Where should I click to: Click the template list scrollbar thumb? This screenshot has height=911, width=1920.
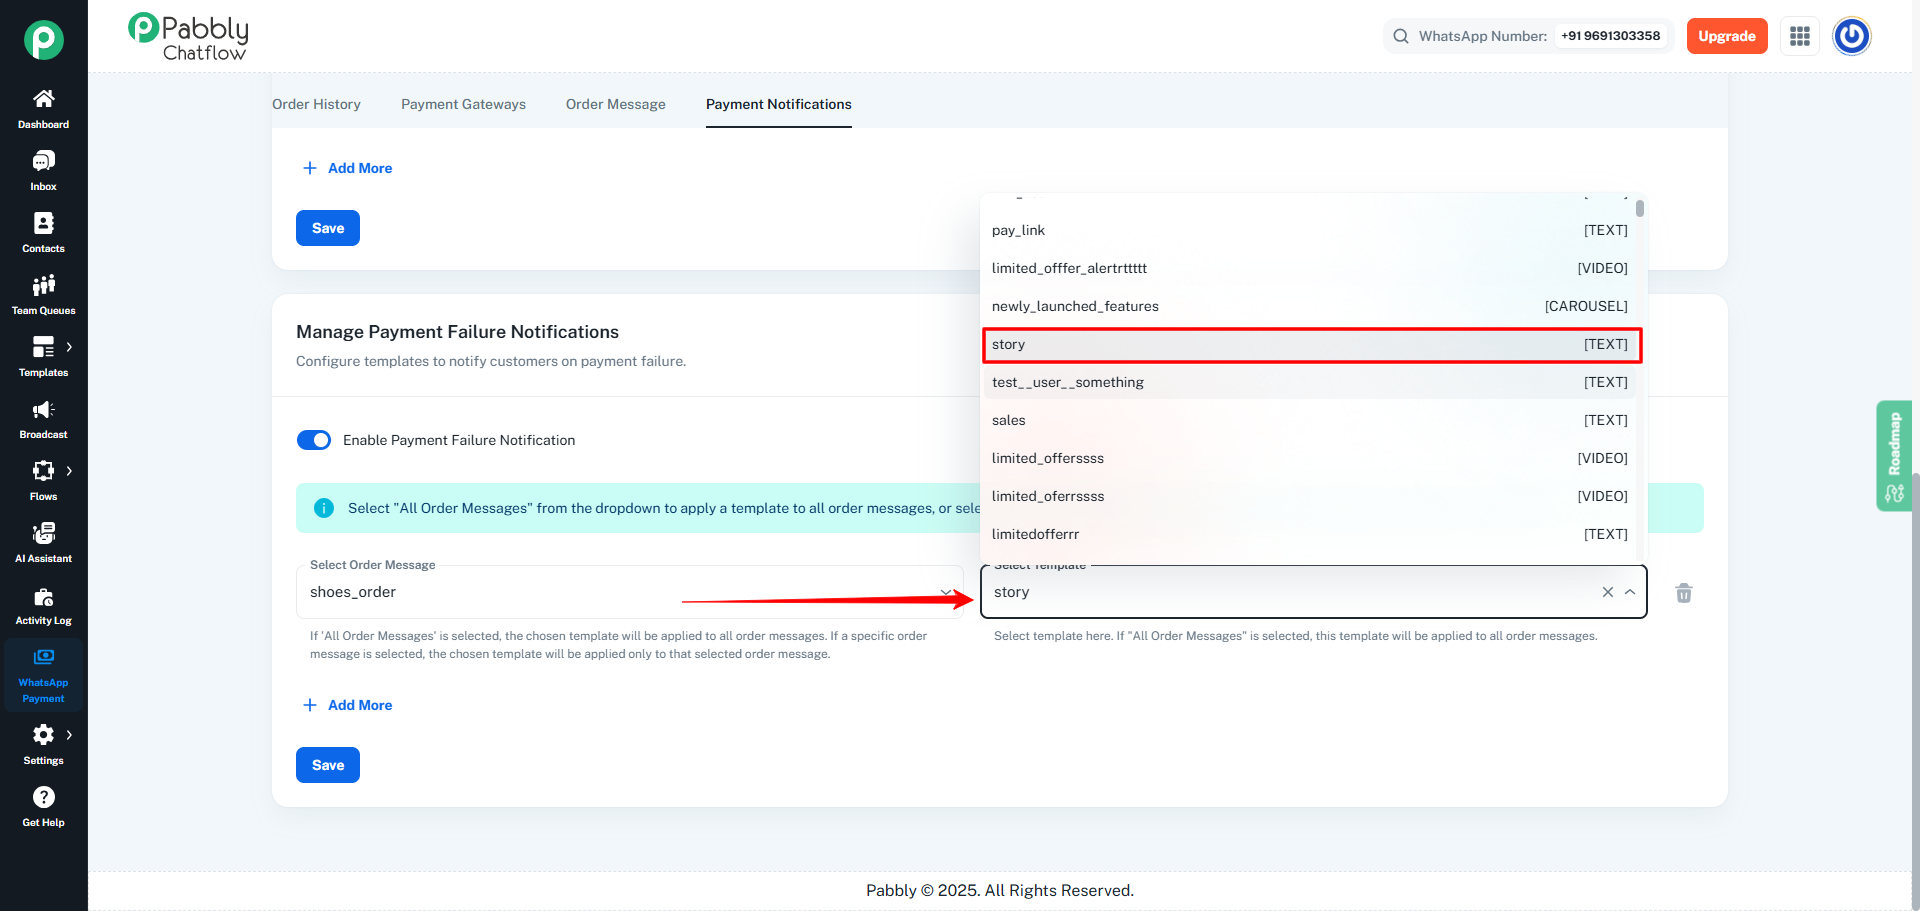pyautogui.click(x=1640, y=208)
